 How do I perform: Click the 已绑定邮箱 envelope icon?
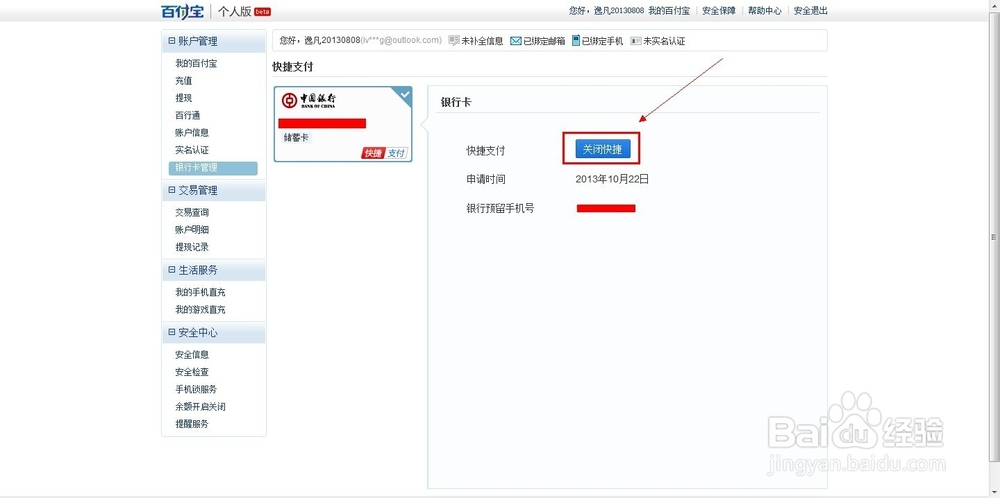[516, 41]
